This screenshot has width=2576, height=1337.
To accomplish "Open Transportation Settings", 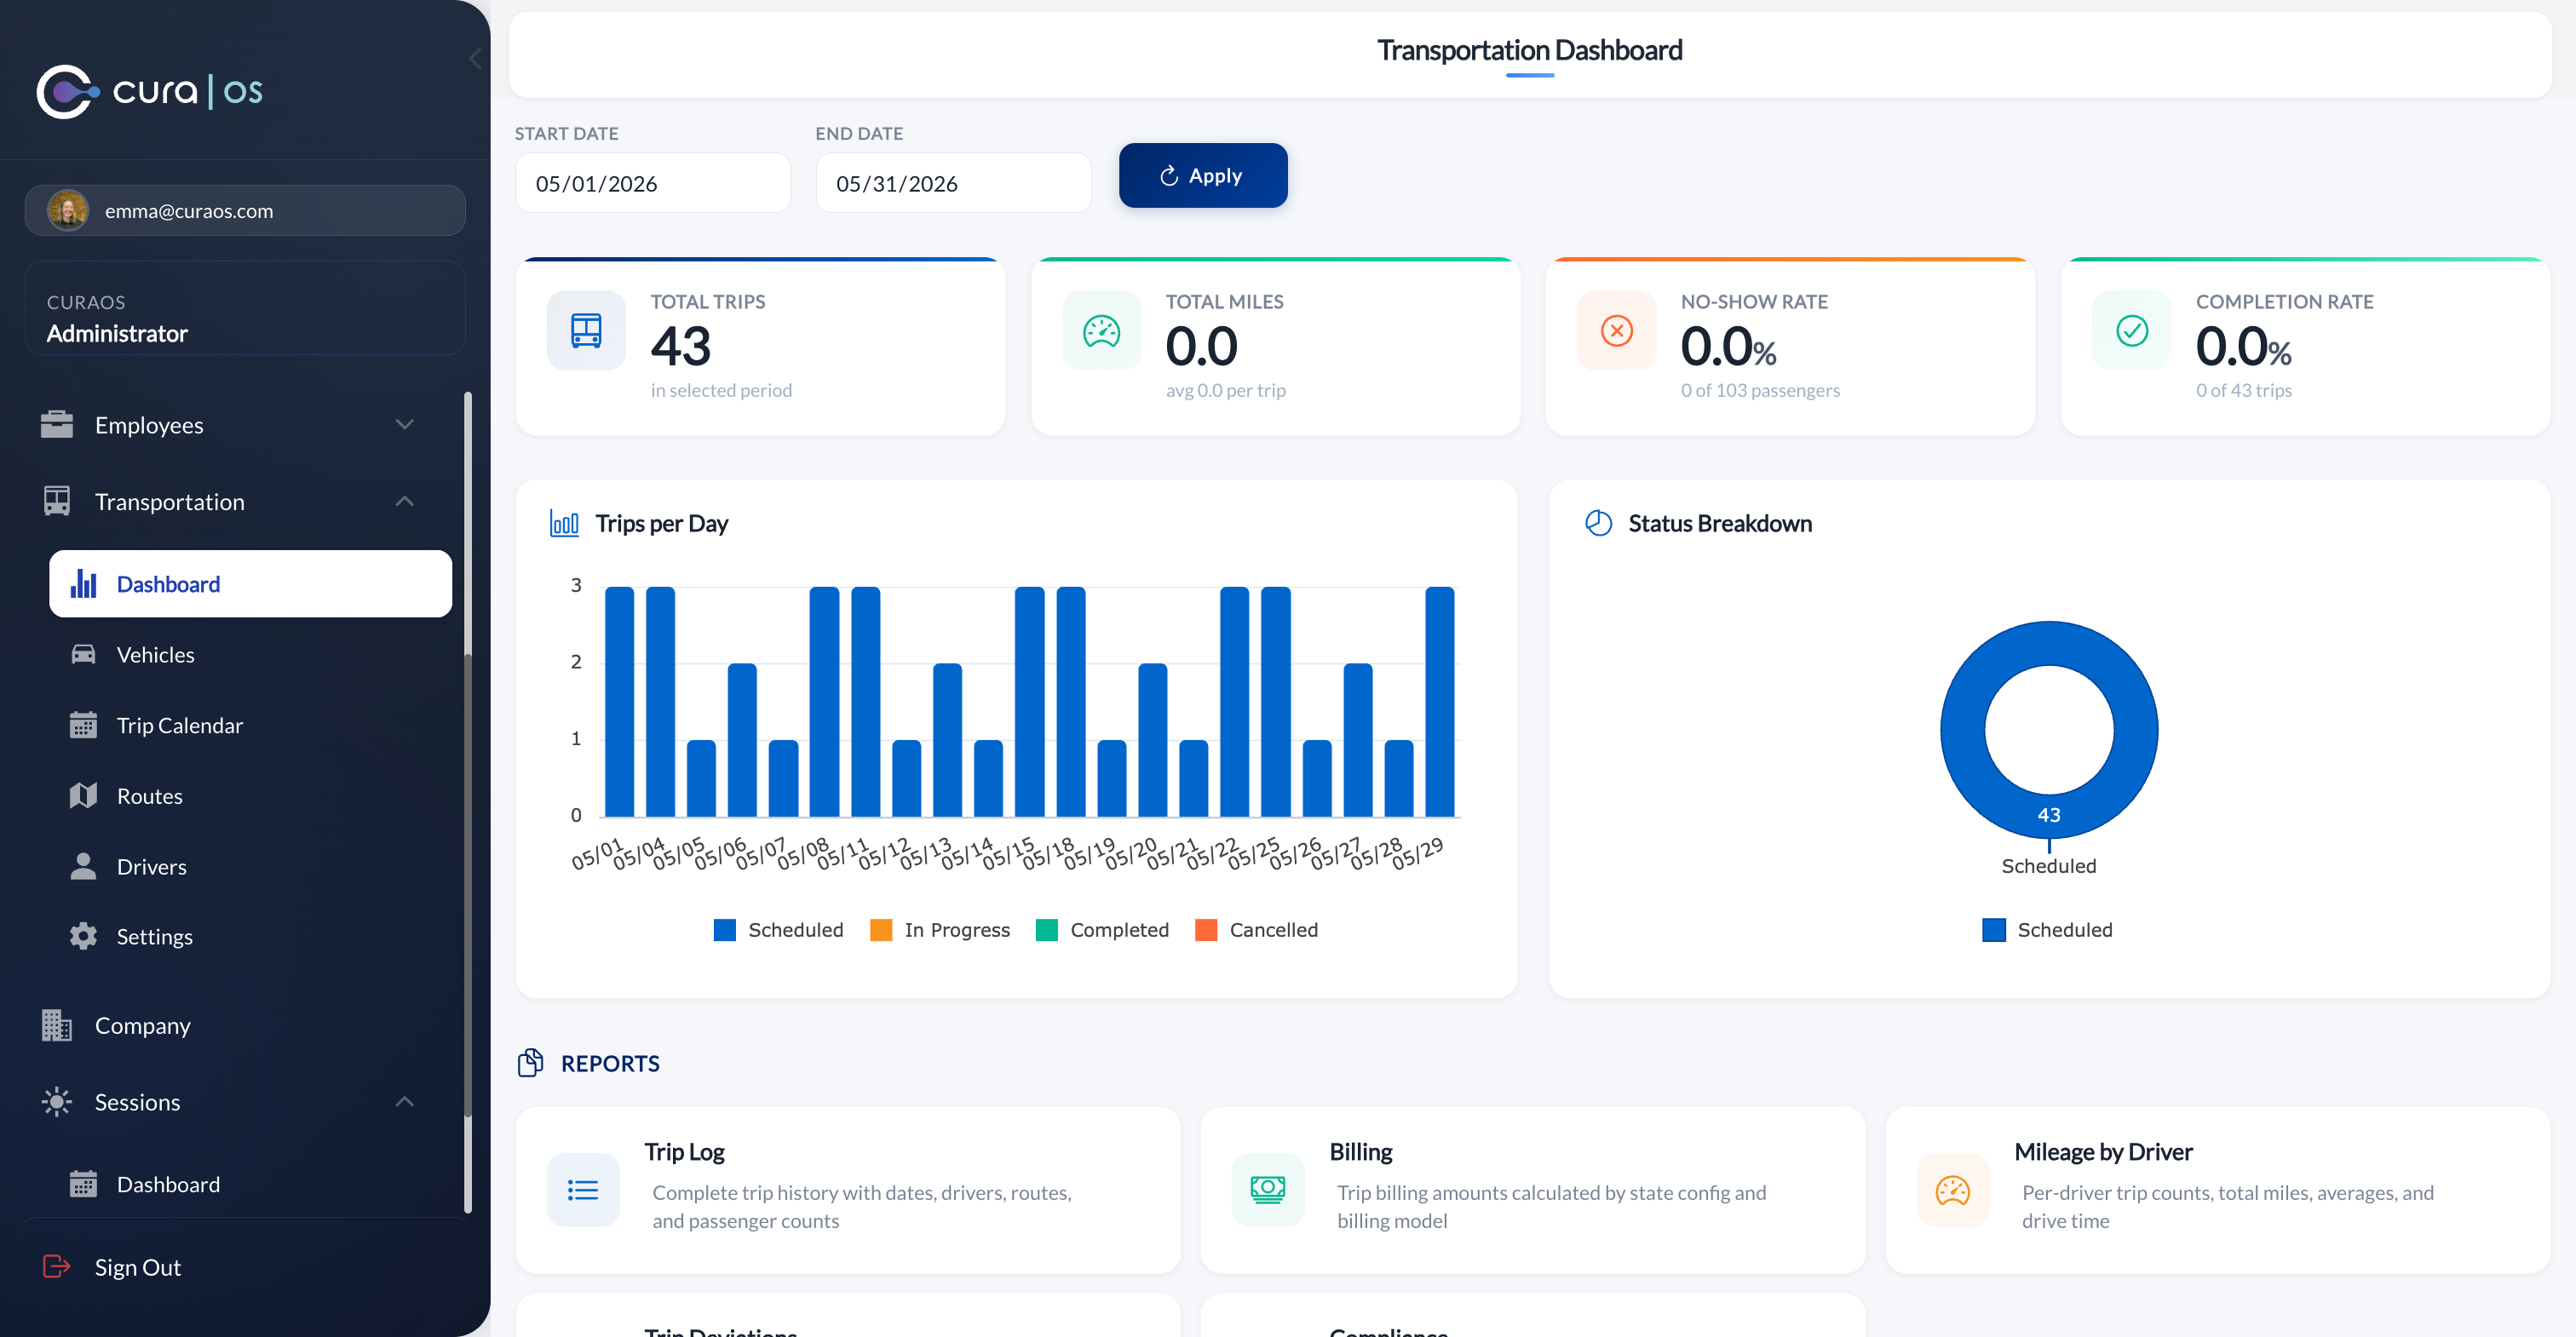I will tap(250, 937).
